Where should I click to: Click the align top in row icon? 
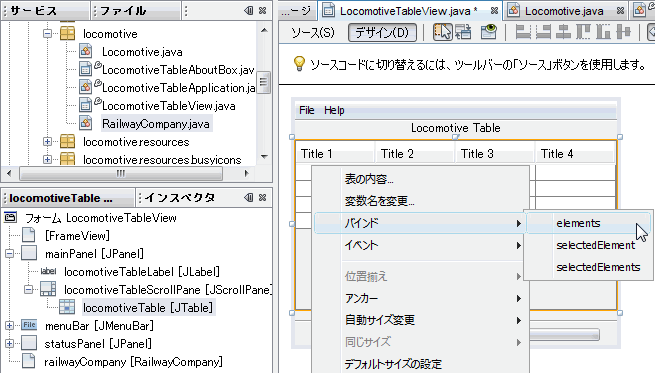583,32
